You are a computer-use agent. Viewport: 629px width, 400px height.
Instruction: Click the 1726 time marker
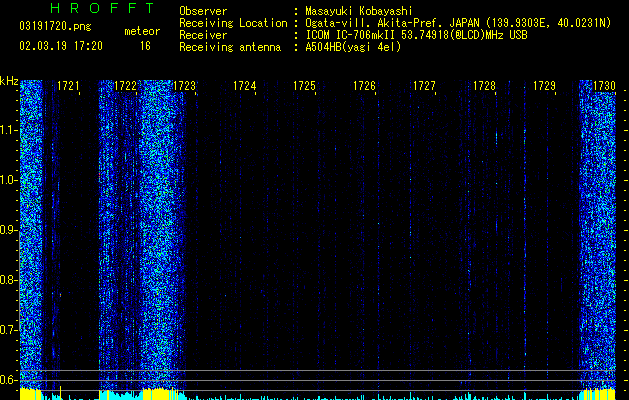click(x=364, y=86)
